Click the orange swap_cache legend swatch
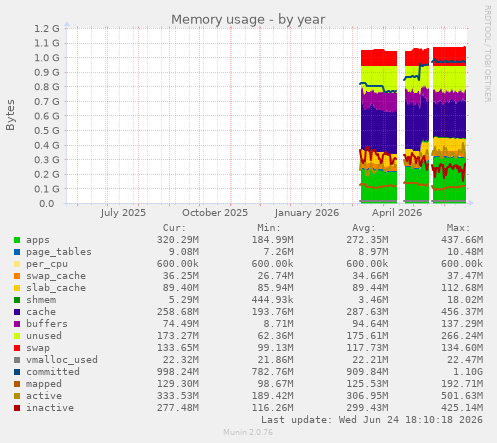The height and width of the screenshot is (443, 497). tap(17, 276)
